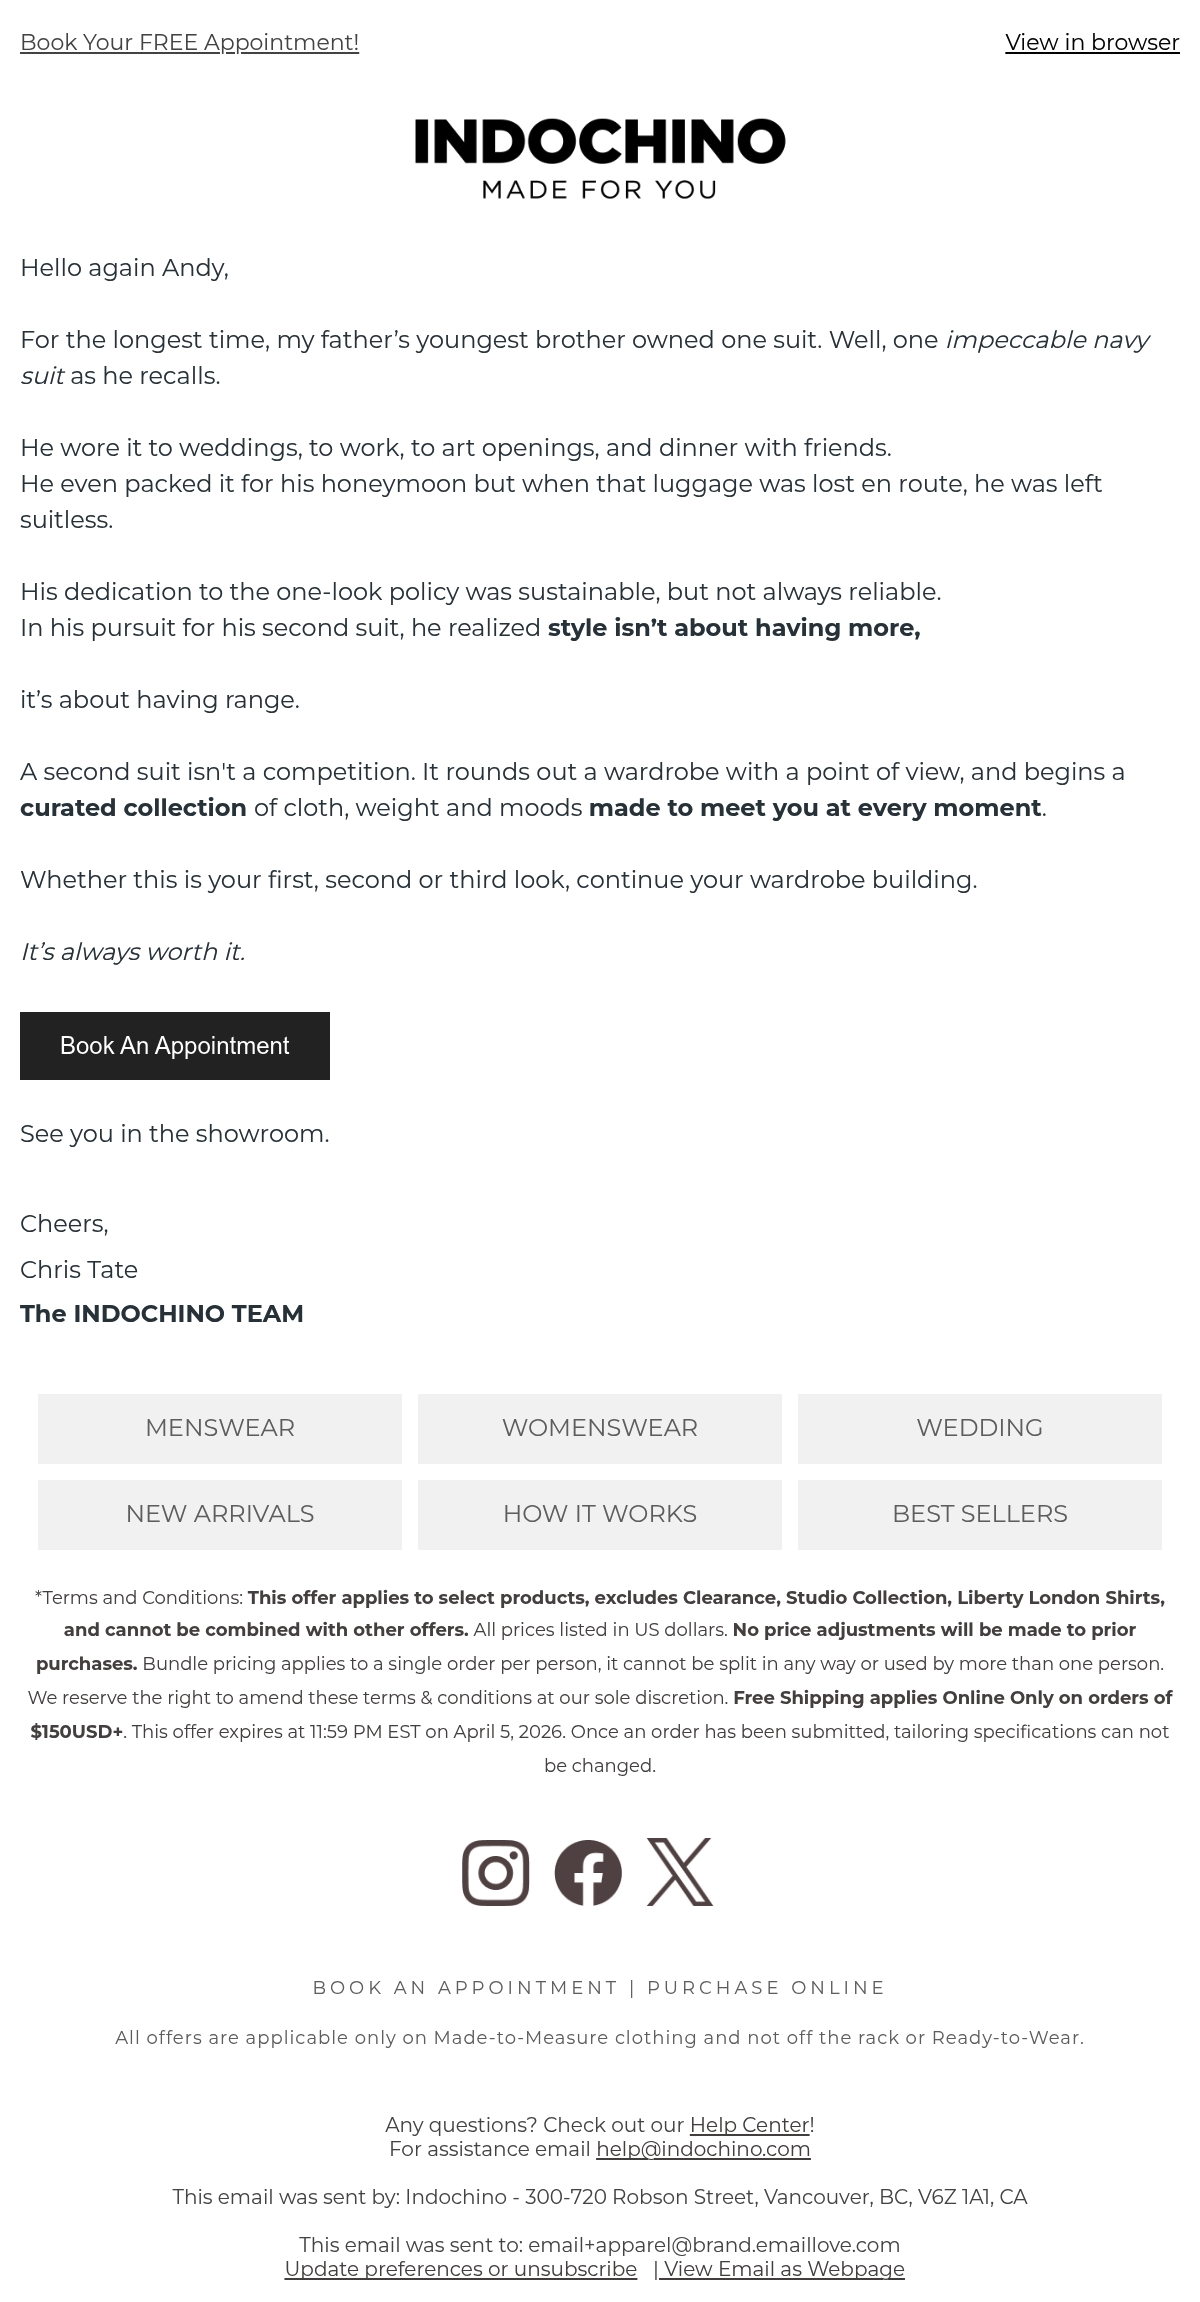Open Indochino's Instagram page icon
Viewport: 1200px width, 2302px height.
[495, 1872]
